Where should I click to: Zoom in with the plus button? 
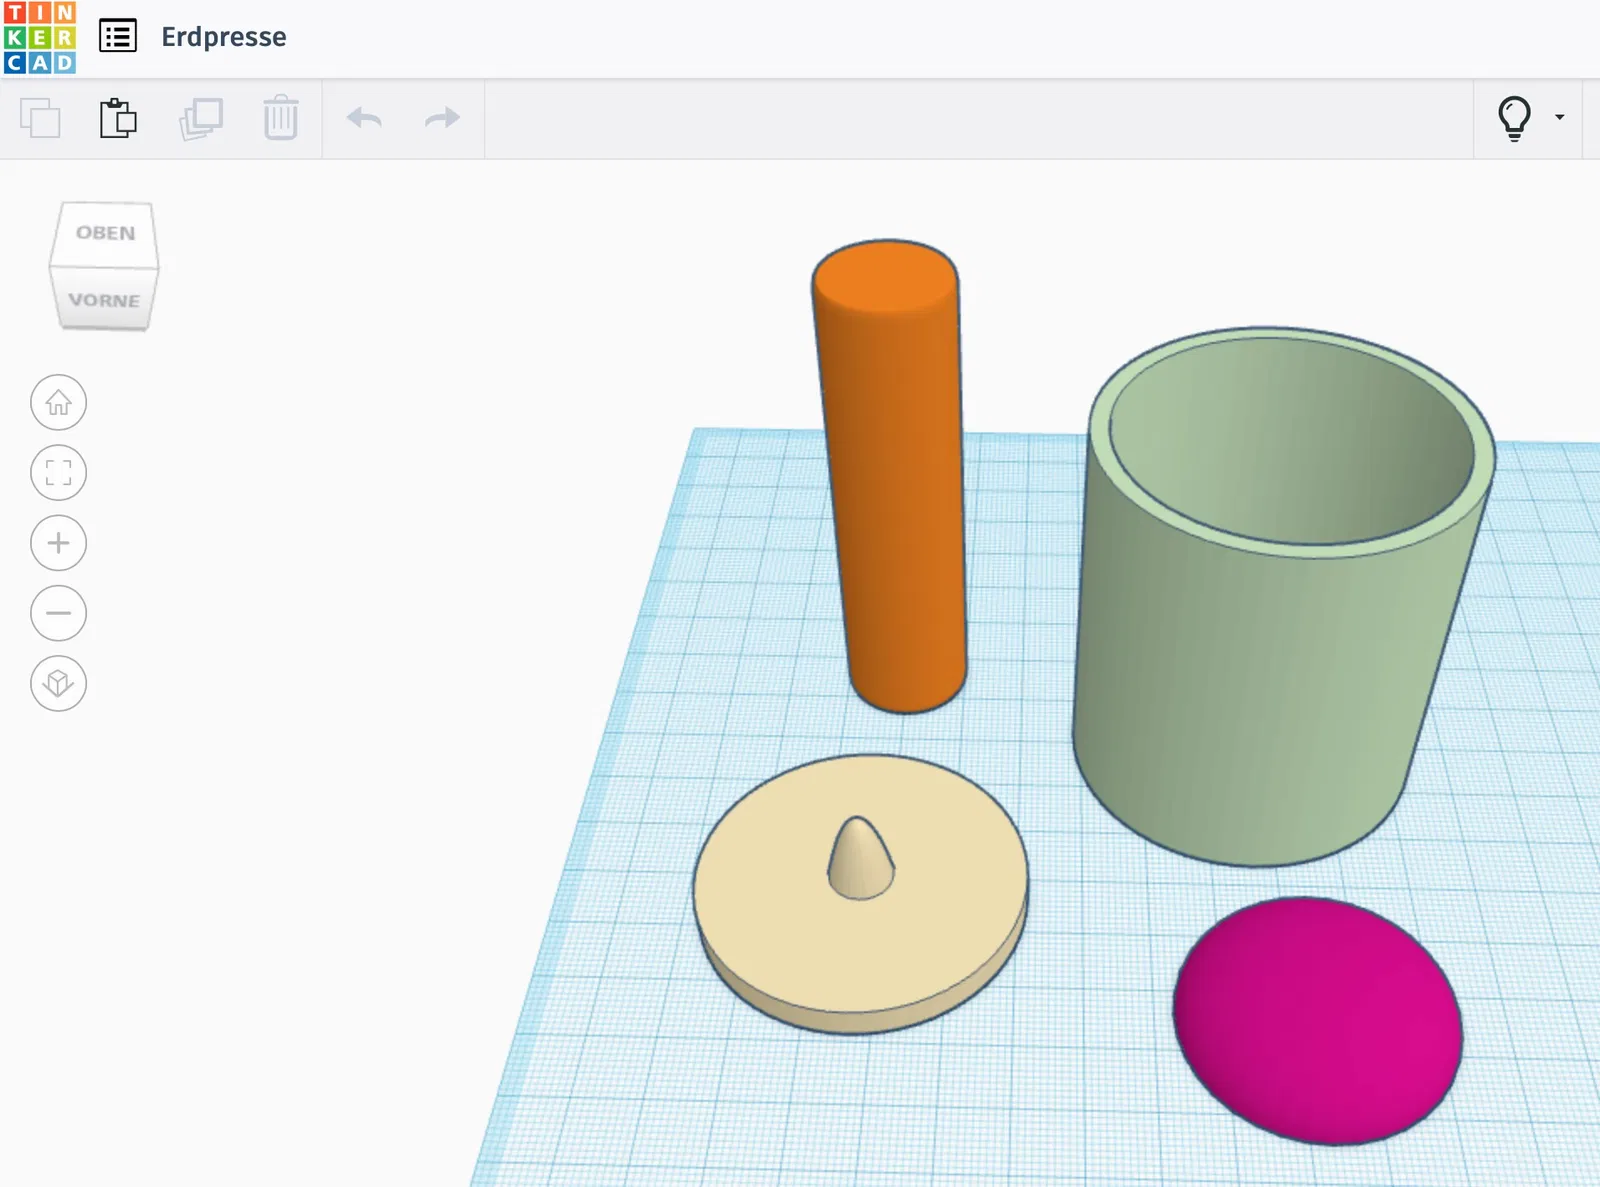[59, 543]
